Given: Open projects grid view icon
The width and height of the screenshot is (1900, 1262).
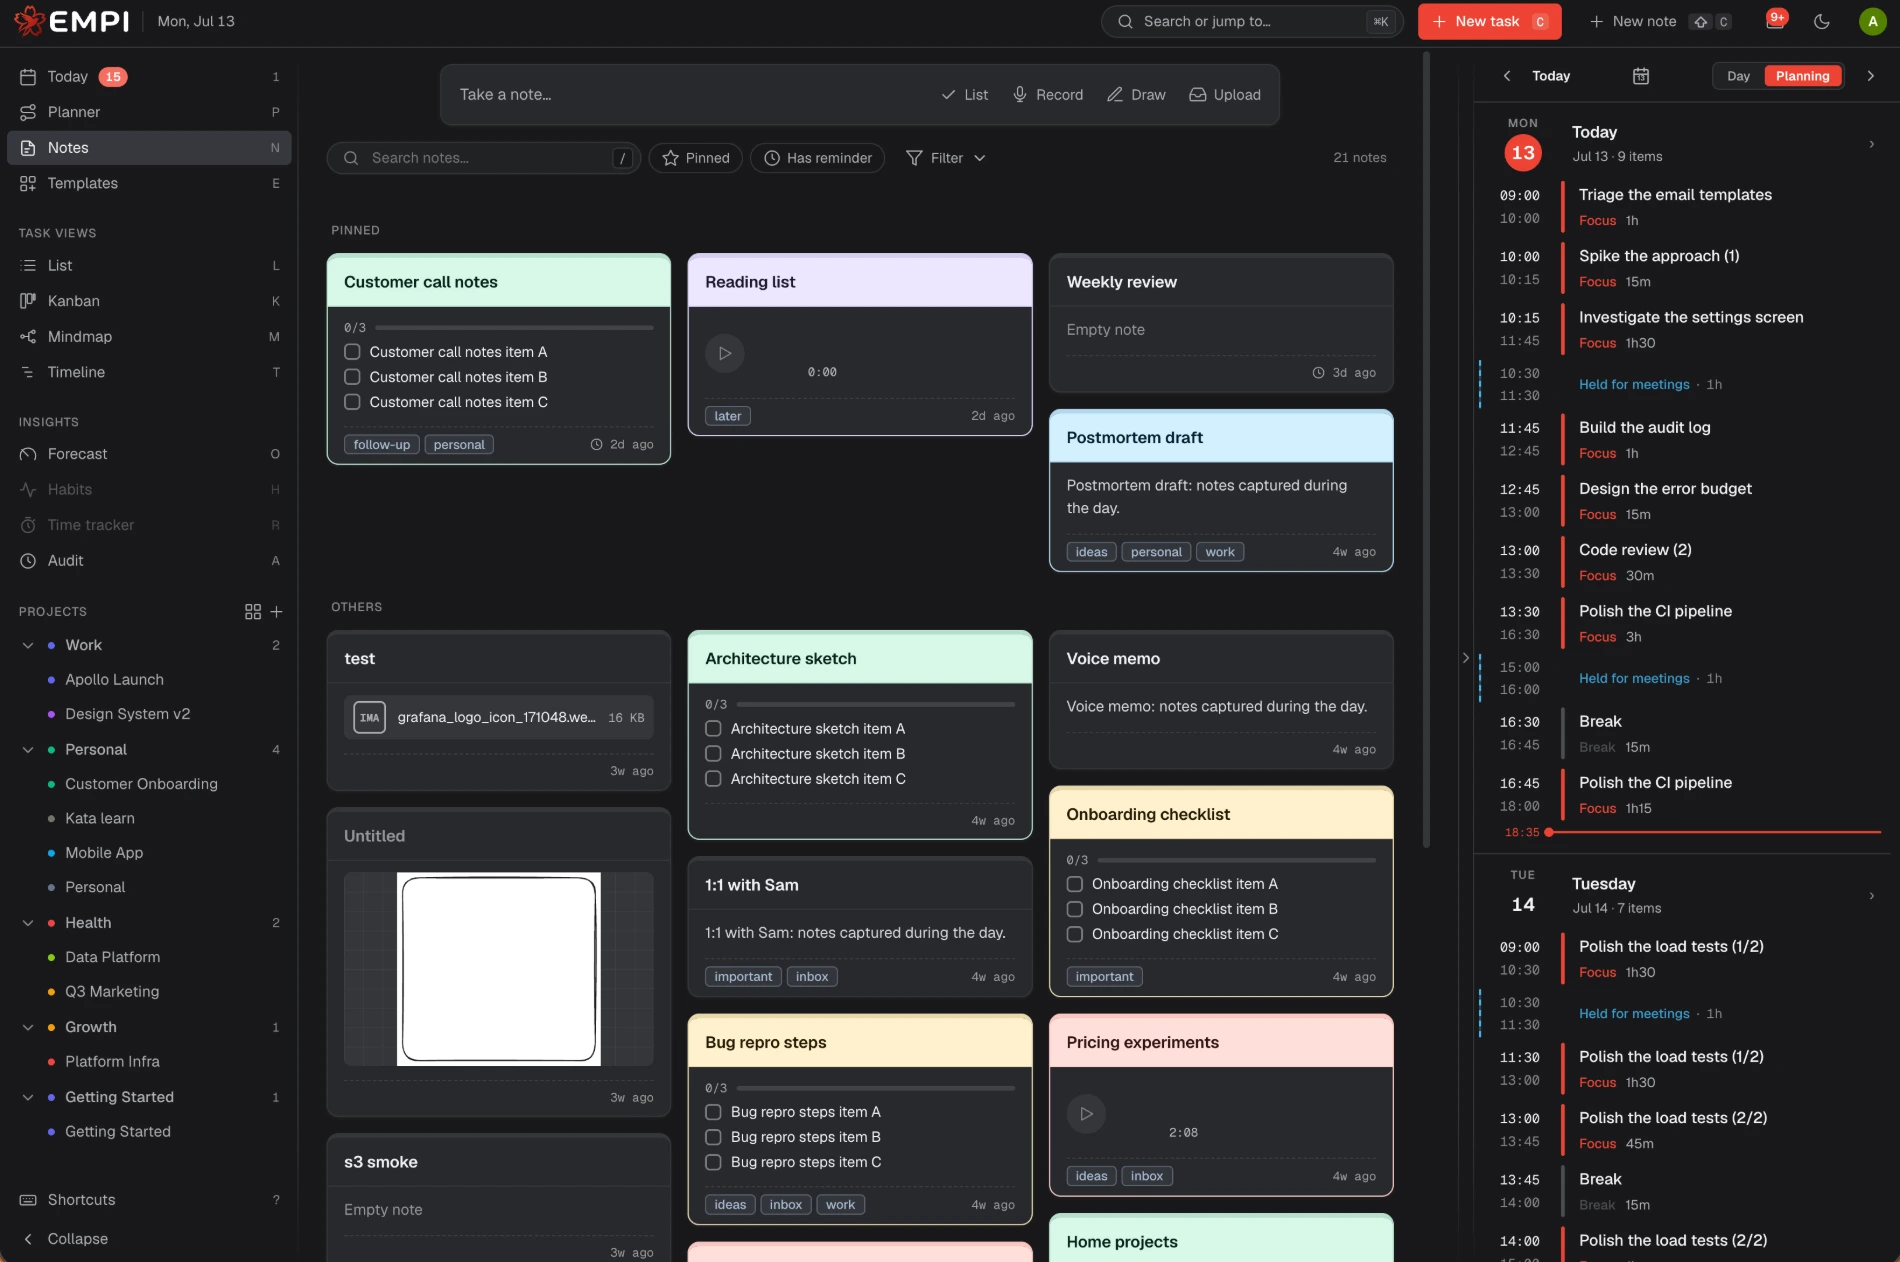Looking at the screenshot, I should (253, 611).
